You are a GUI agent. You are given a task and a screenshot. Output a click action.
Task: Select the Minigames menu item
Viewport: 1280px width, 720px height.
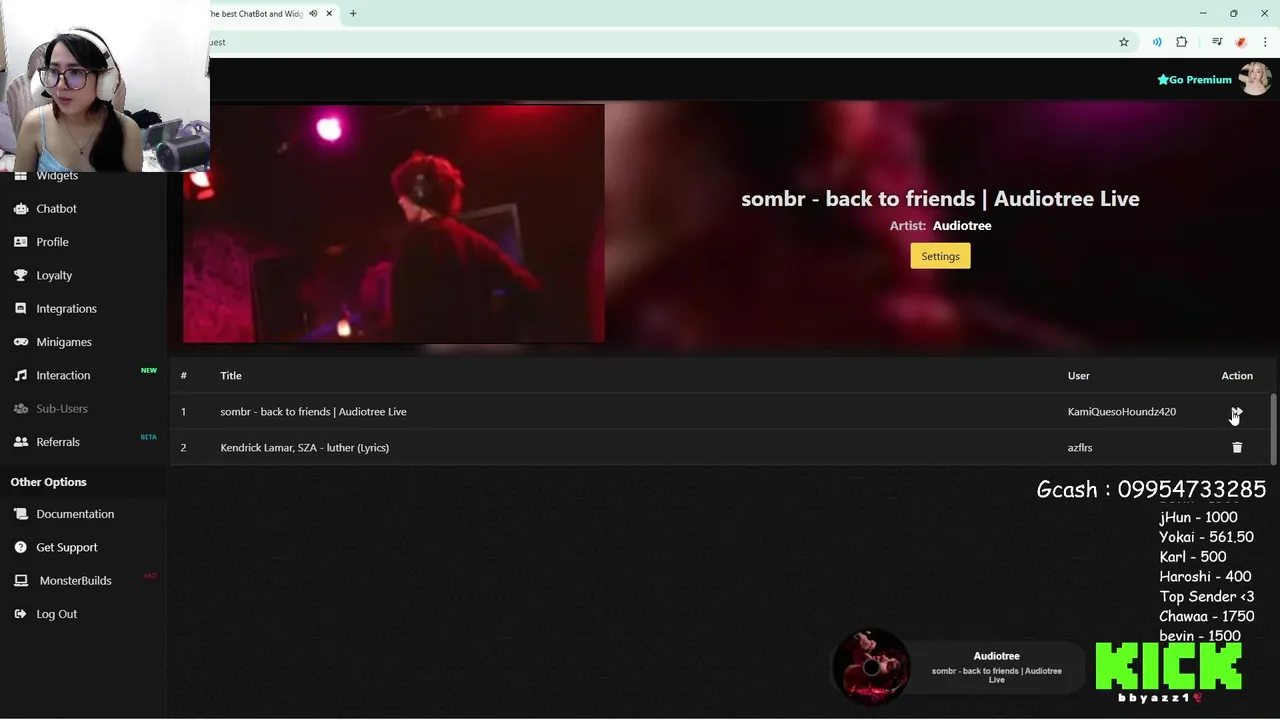[64, 342]
